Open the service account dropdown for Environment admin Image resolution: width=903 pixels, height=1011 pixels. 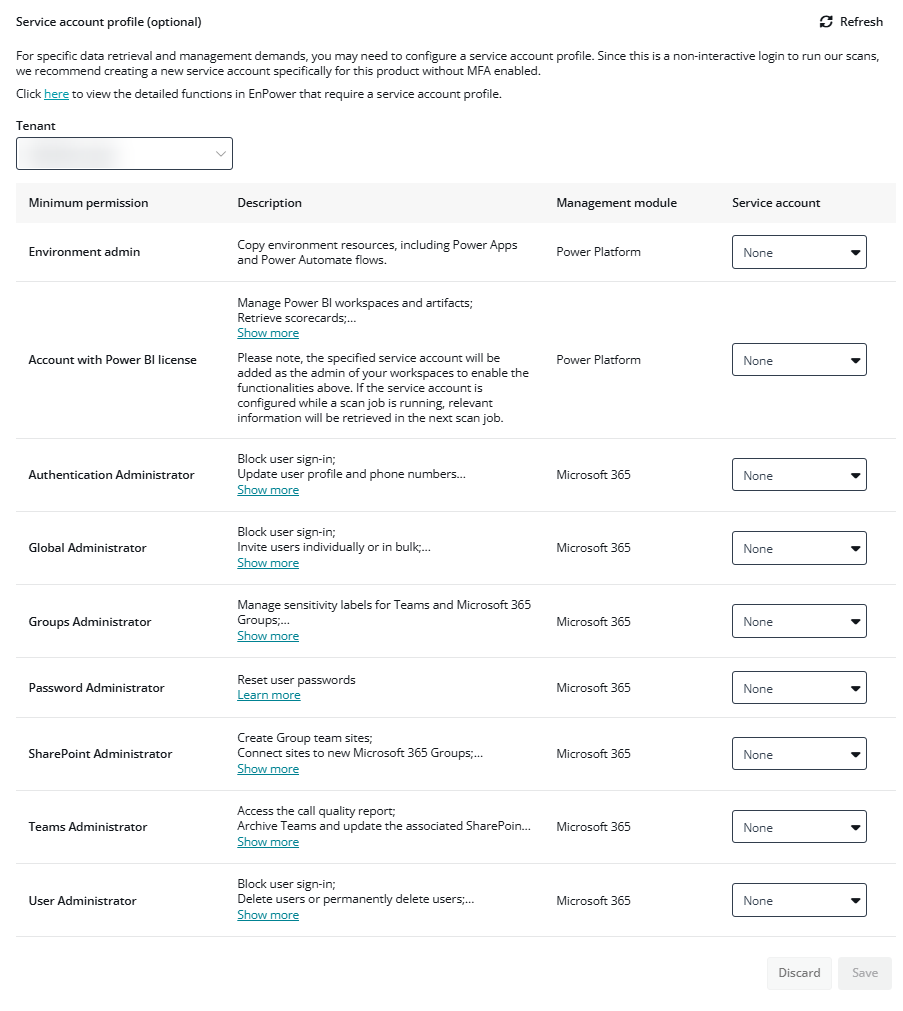799,252
